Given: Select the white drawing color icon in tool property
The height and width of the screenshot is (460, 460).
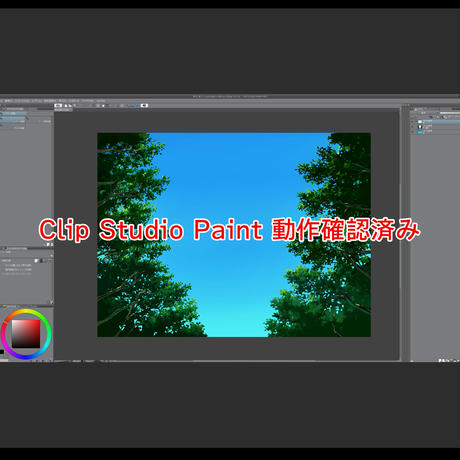Looking at the screenshot, I should (36, 261).
